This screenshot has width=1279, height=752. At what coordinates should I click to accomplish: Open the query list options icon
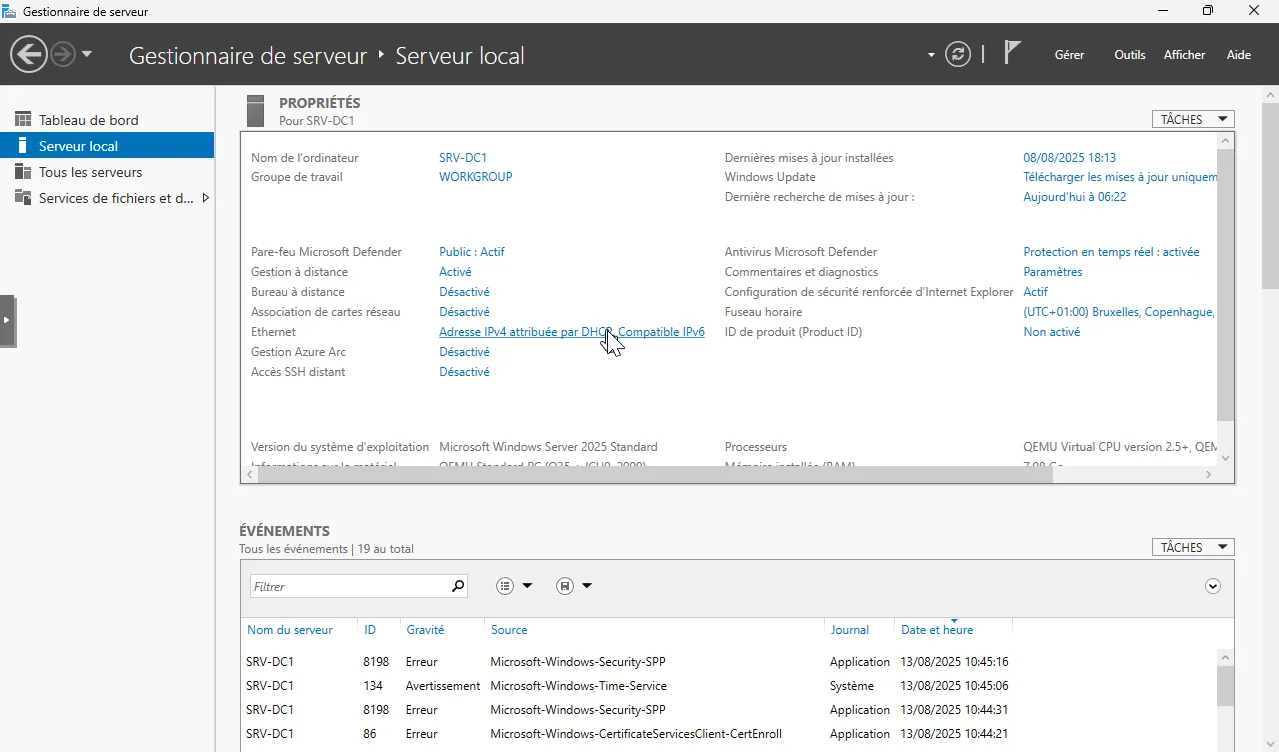tap(506, 586)
